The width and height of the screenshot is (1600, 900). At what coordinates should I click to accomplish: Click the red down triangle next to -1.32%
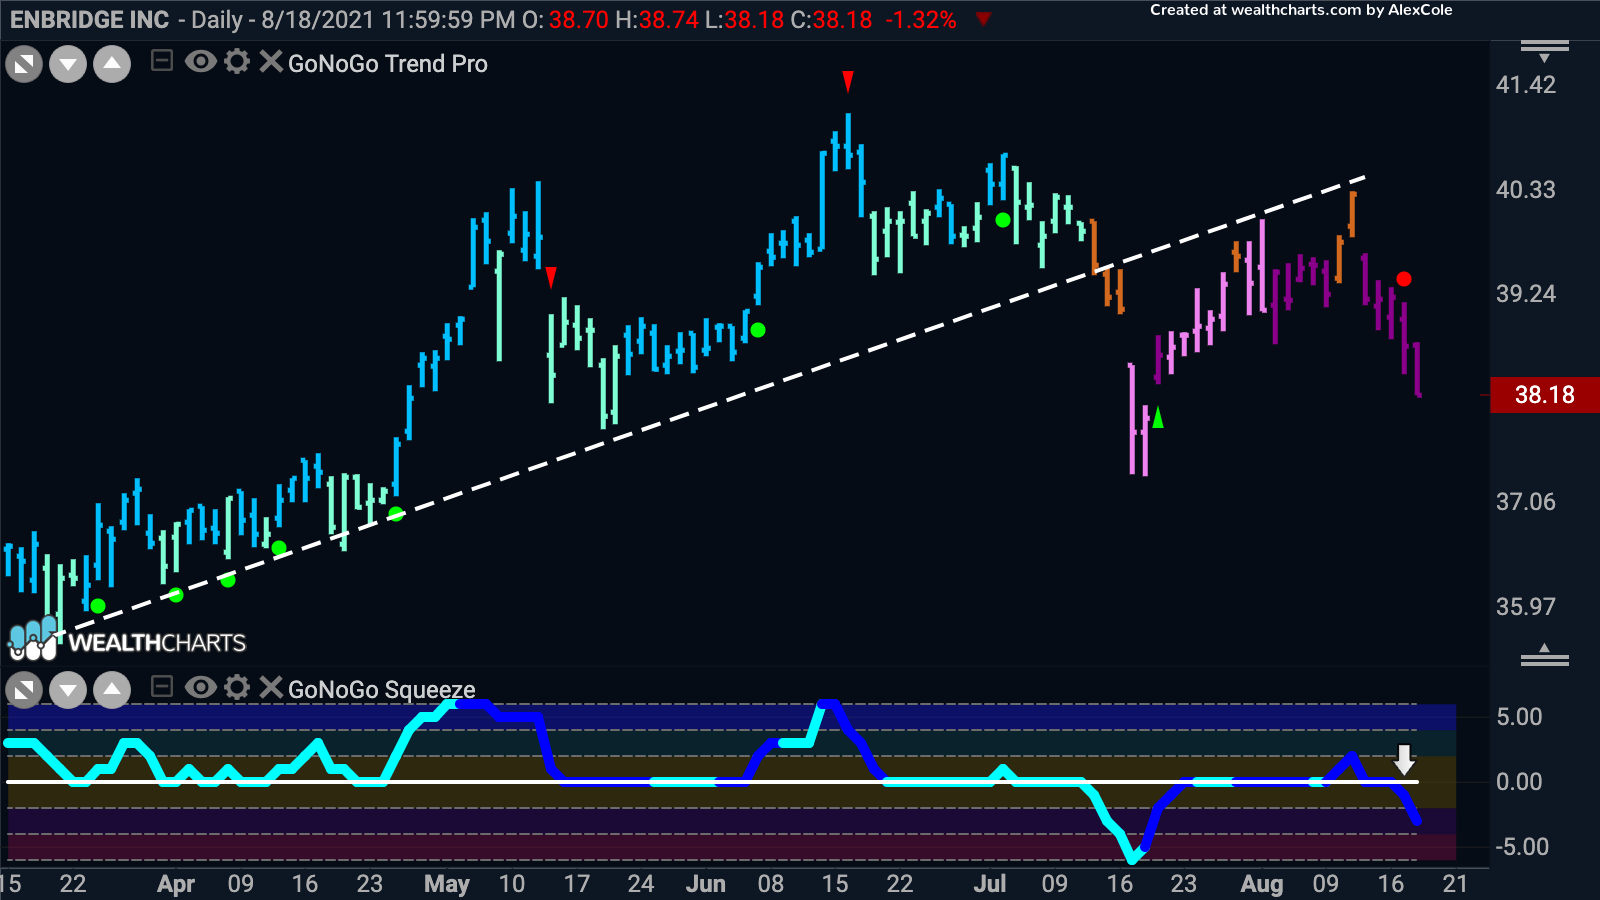(984, 19)
